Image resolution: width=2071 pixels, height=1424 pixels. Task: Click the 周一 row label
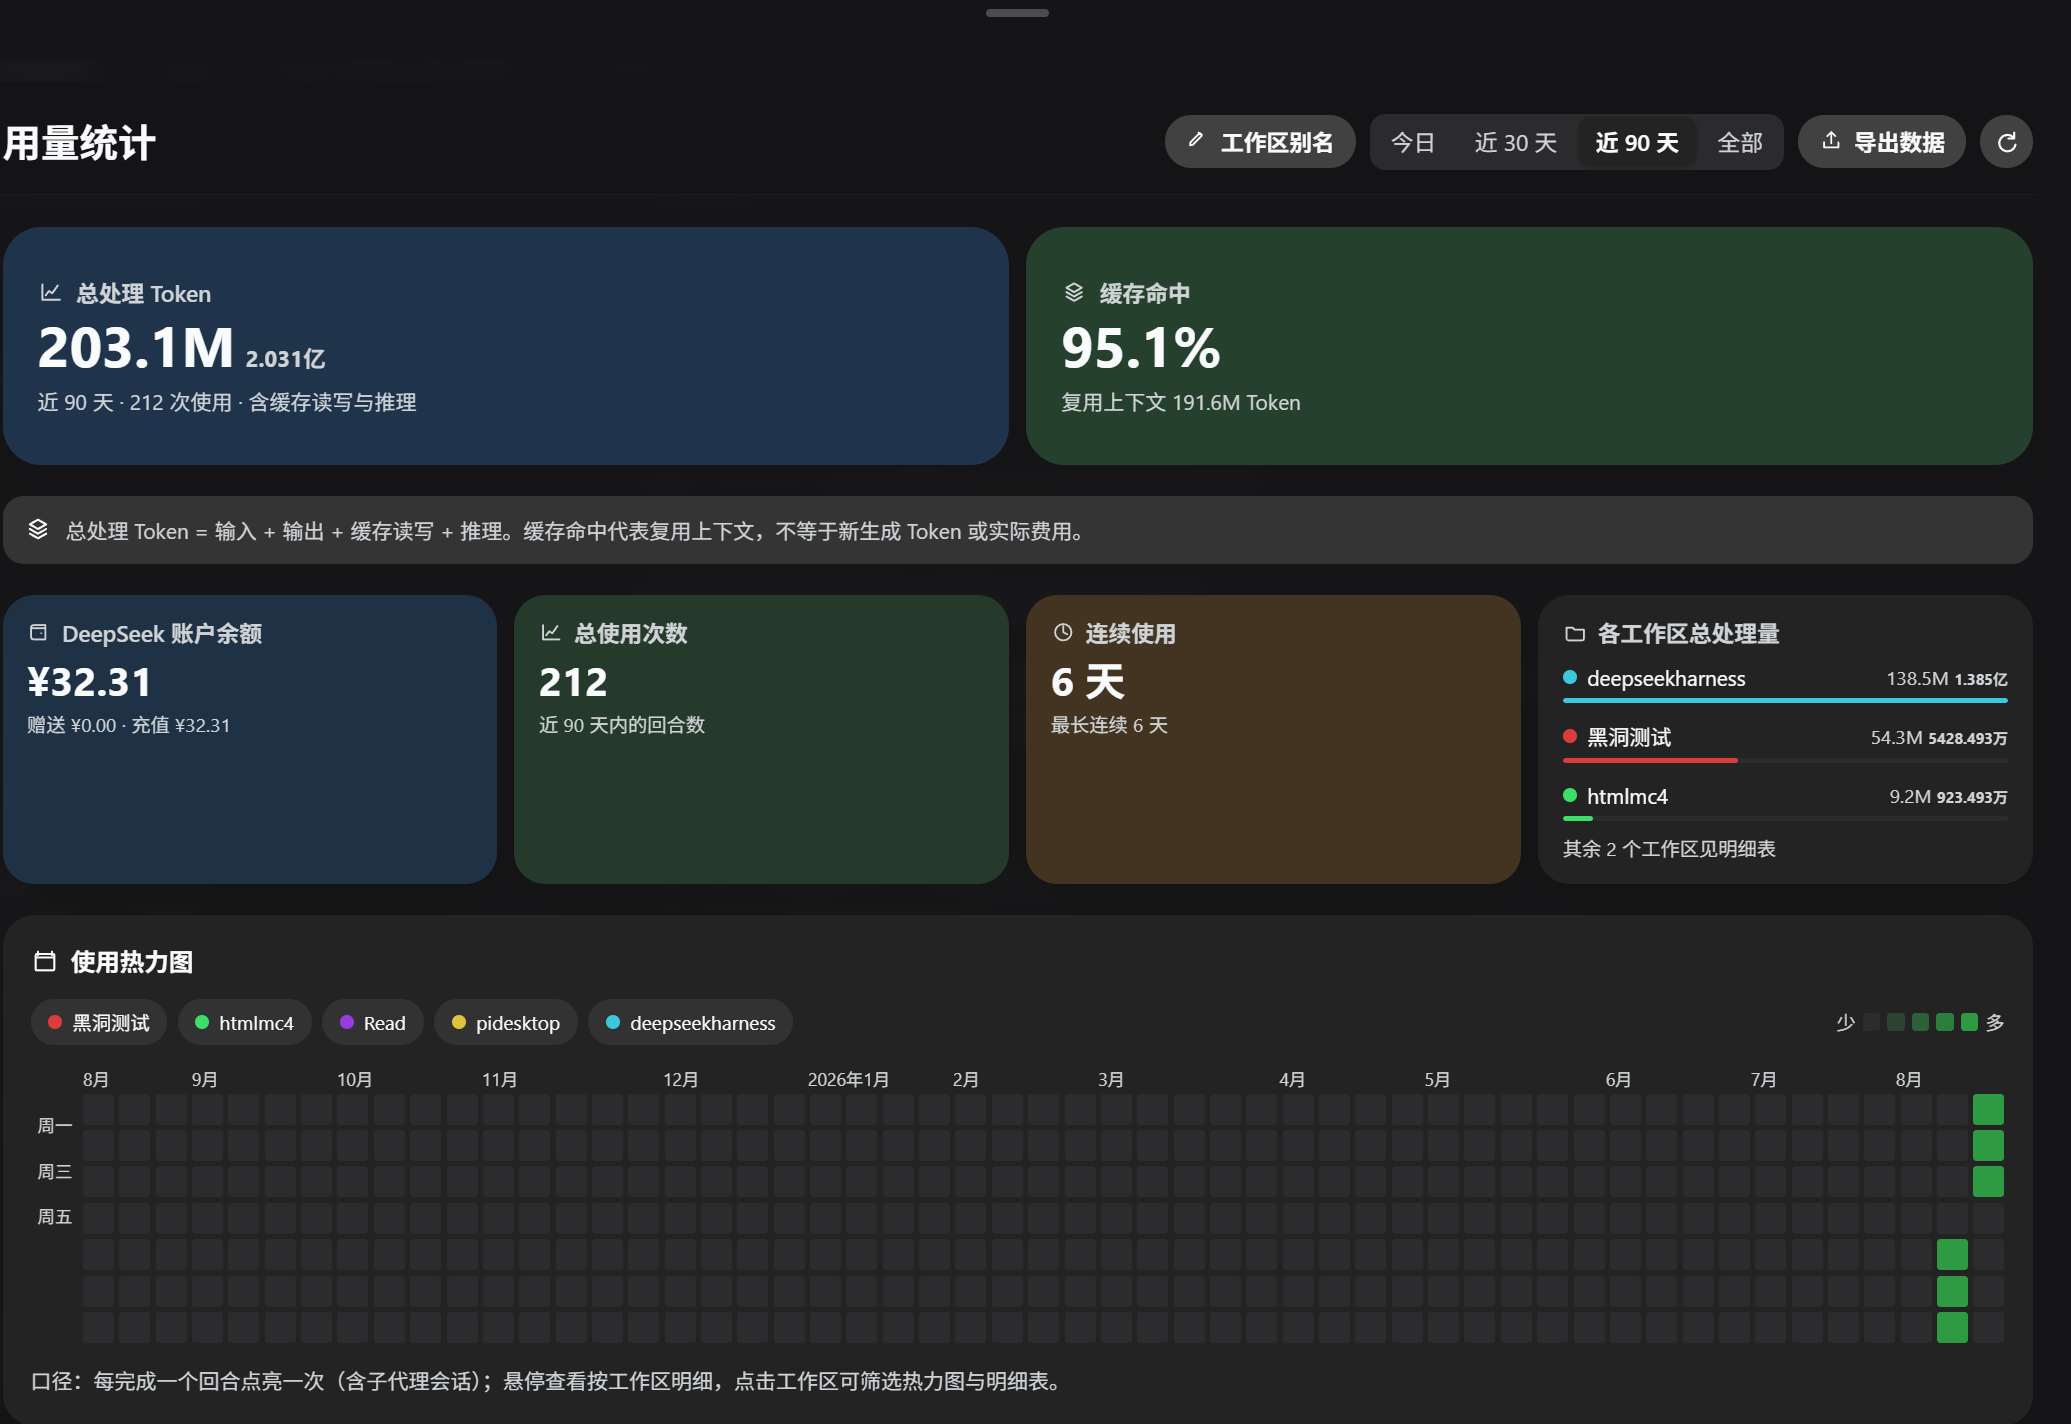coord(54,1126)
